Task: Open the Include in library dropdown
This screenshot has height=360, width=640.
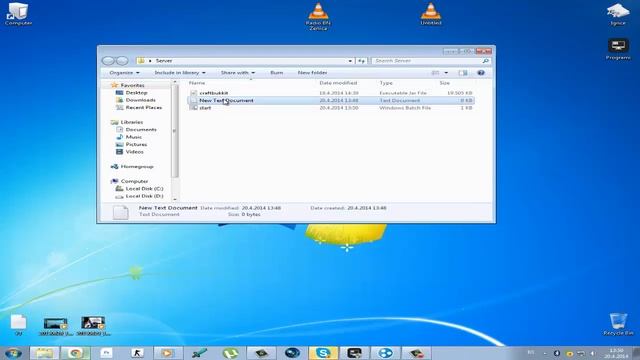Action: coord(180,73)
